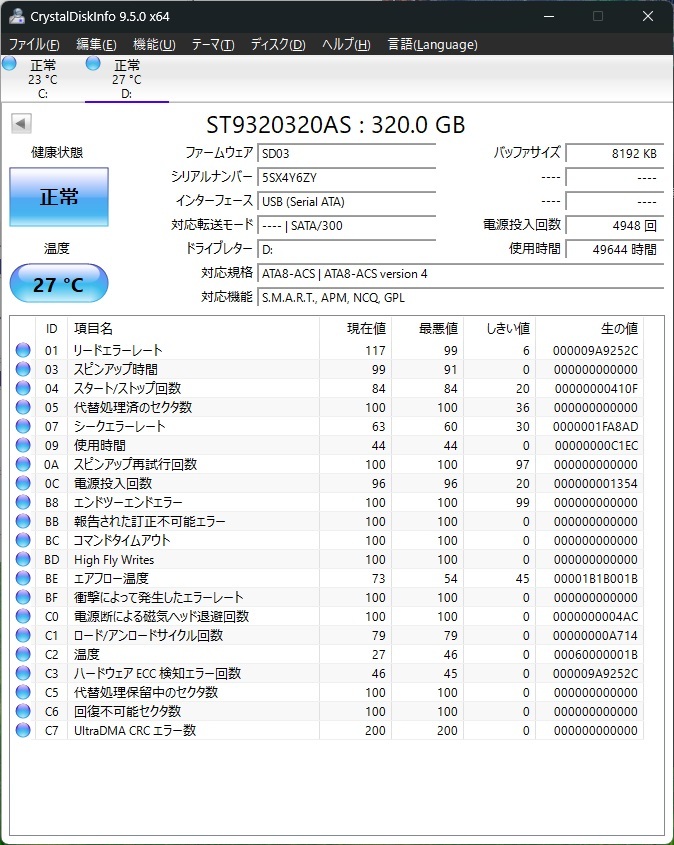674x845 pixels.
Task: Click power-on count field 4948 回
Action: [x=615, y=225]
